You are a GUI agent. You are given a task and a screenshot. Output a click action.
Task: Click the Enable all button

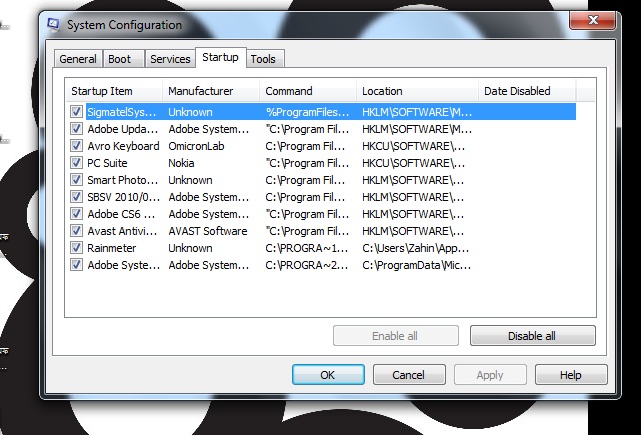[x=395, y=336]
